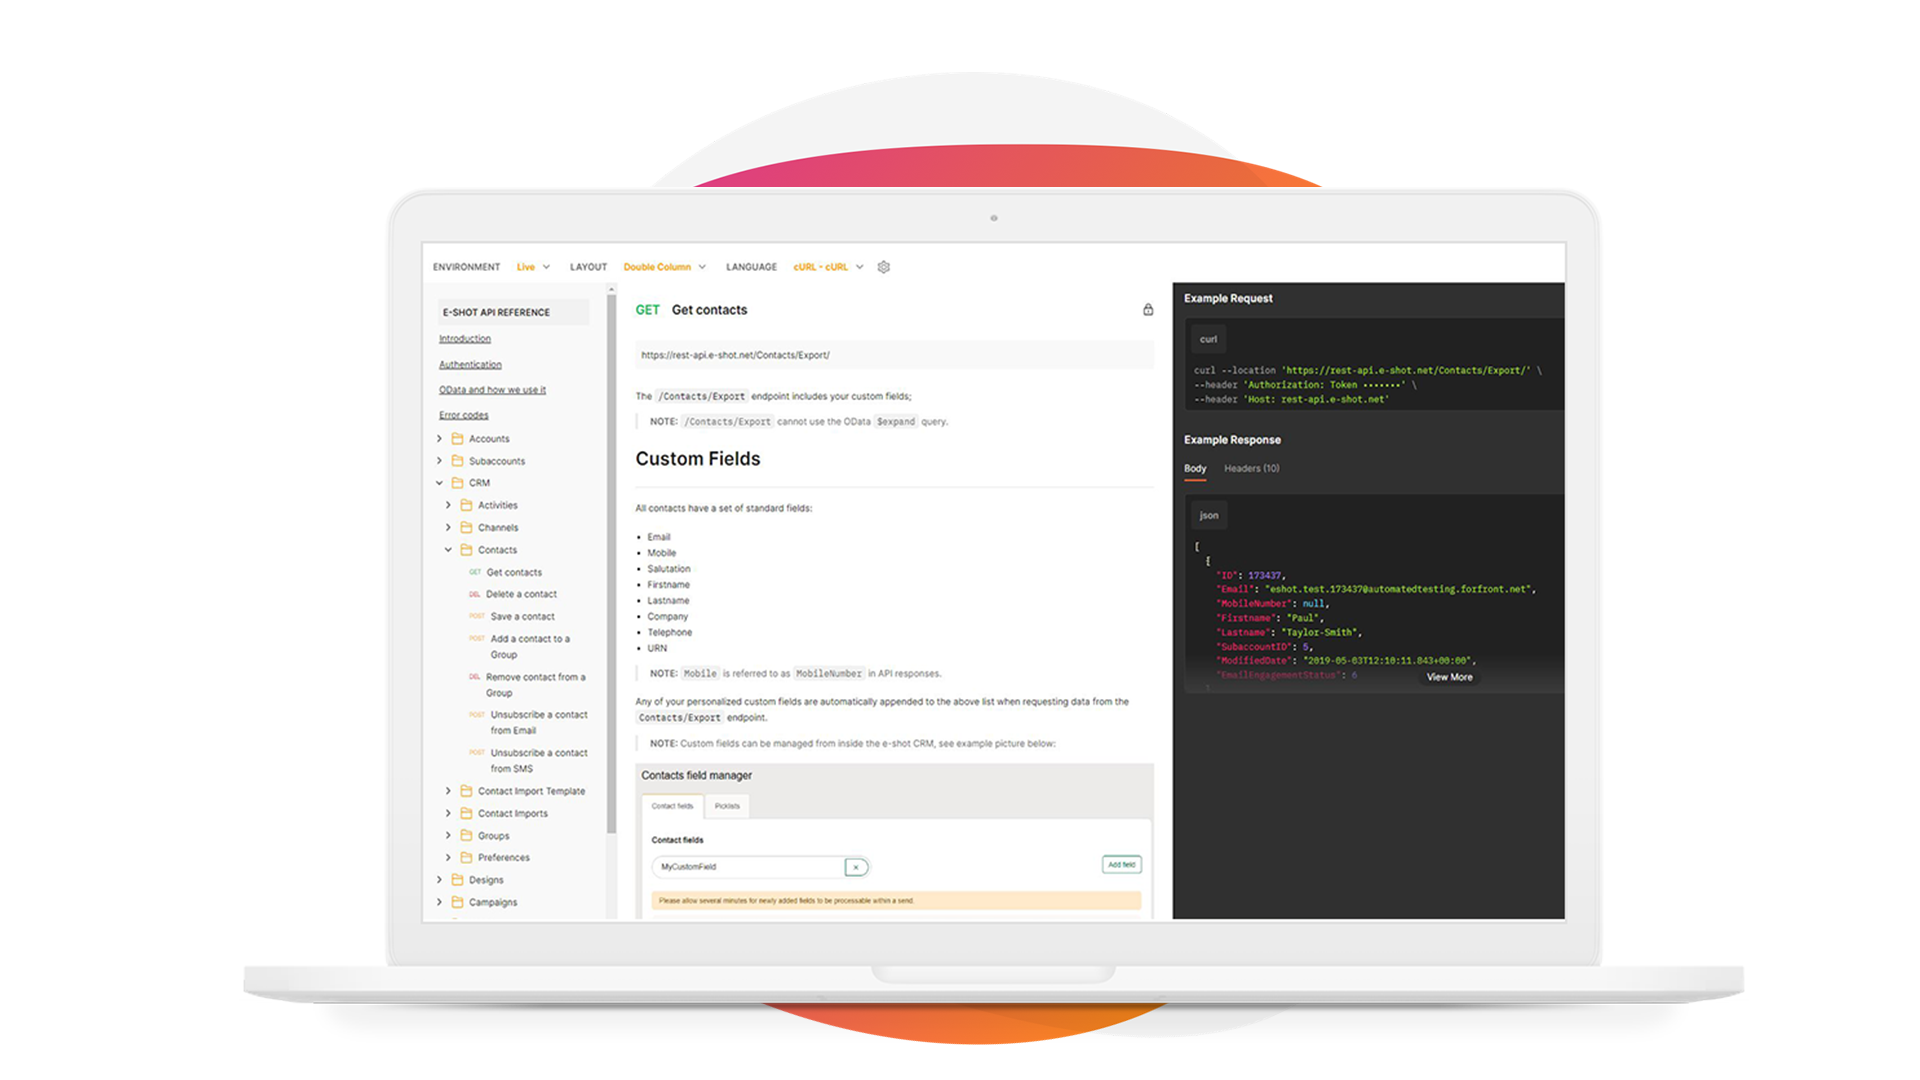Open the cURL language dropdown

coord(825,267)
